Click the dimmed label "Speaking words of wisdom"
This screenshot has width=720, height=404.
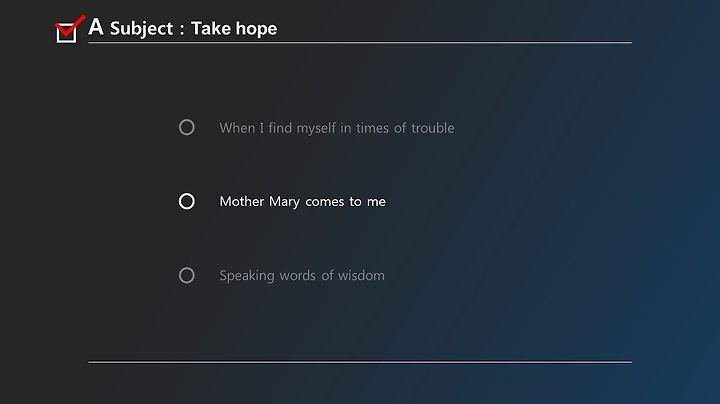302,275
